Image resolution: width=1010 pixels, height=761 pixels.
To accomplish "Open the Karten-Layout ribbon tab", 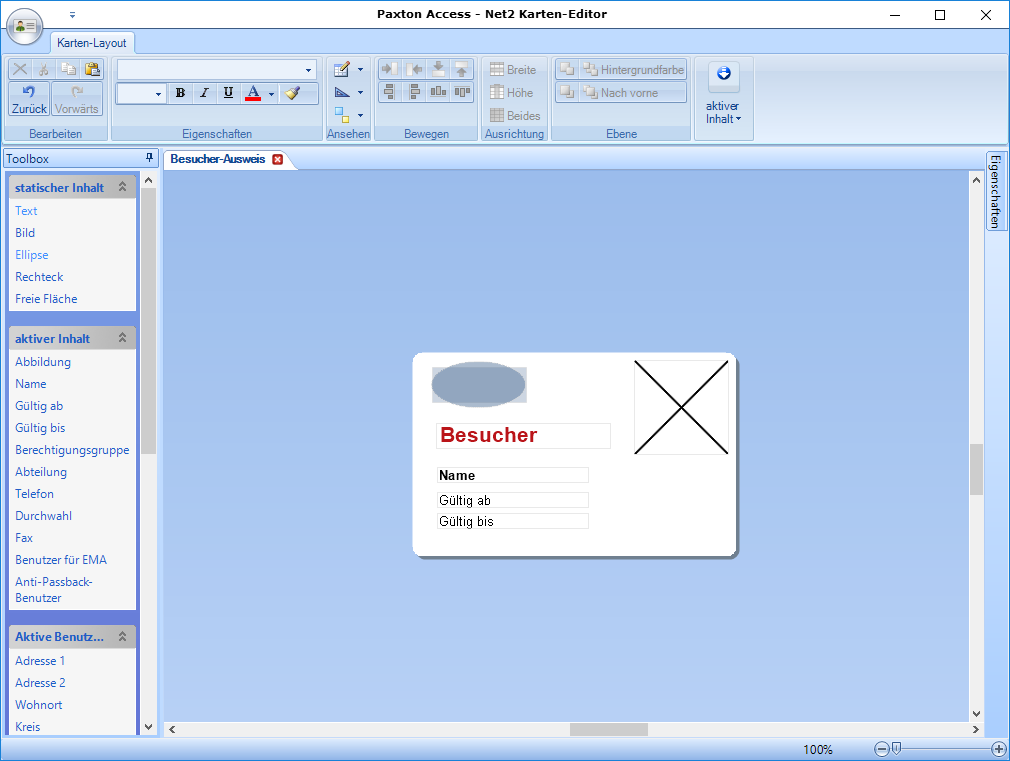I will [92, 43].
